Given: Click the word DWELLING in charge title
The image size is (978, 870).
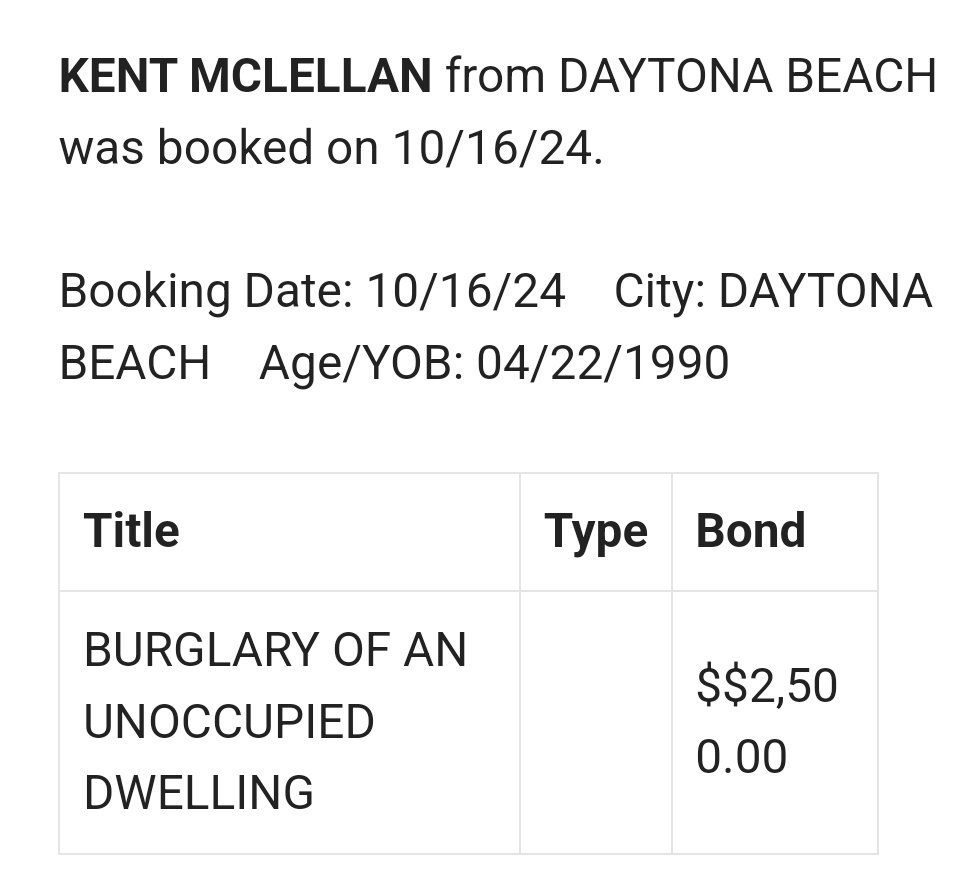Looking at the screenshot, I should point(199,793).
